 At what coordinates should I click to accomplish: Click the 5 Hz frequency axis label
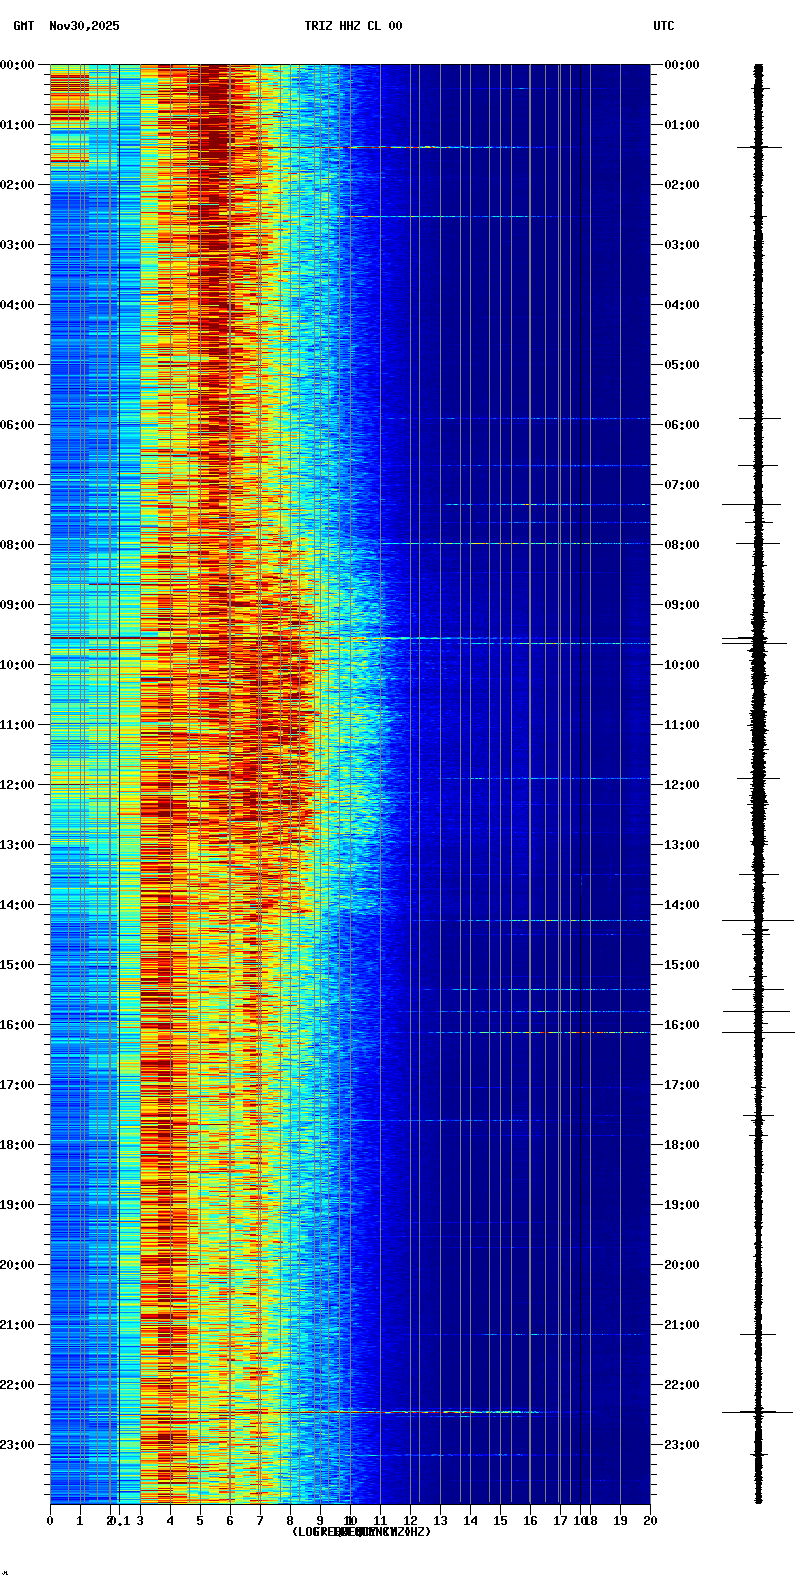point(200,1521)
